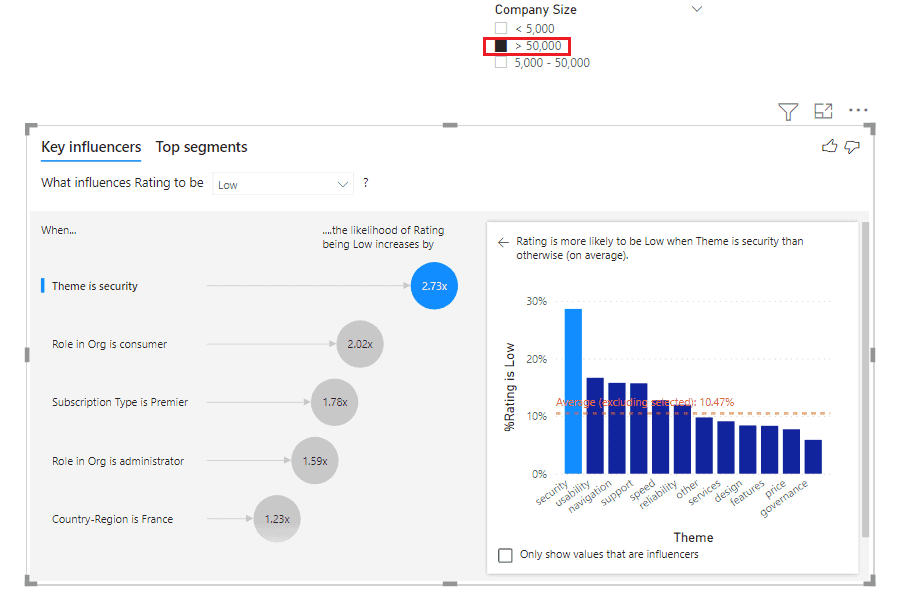Open the visual filter funnel icon

click(x=788, y=111)
